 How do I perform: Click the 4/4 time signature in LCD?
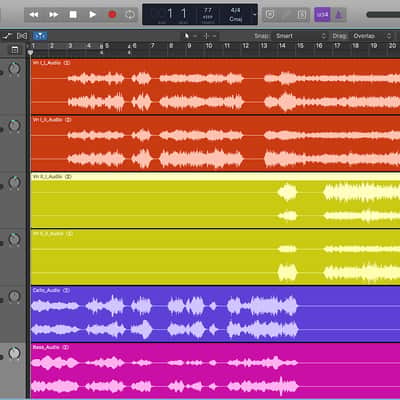235,10
